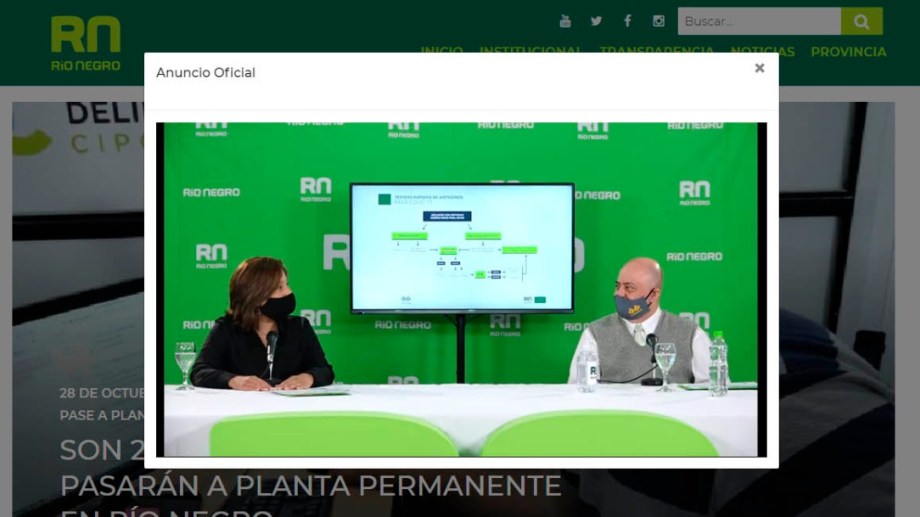Close the Anuncio Oficial popup

pyautogui.click(x=759, y=68)
